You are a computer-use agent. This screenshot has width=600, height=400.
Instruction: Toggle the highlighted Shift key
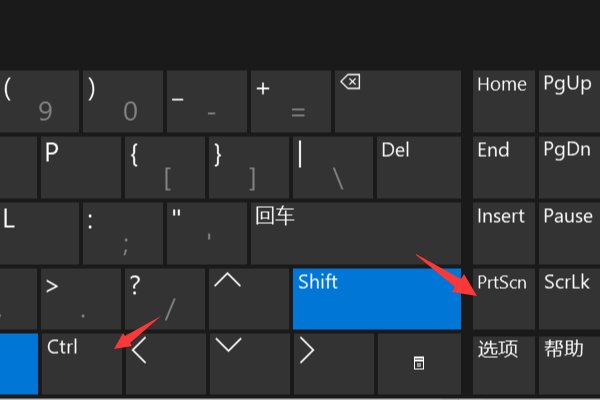376,298
